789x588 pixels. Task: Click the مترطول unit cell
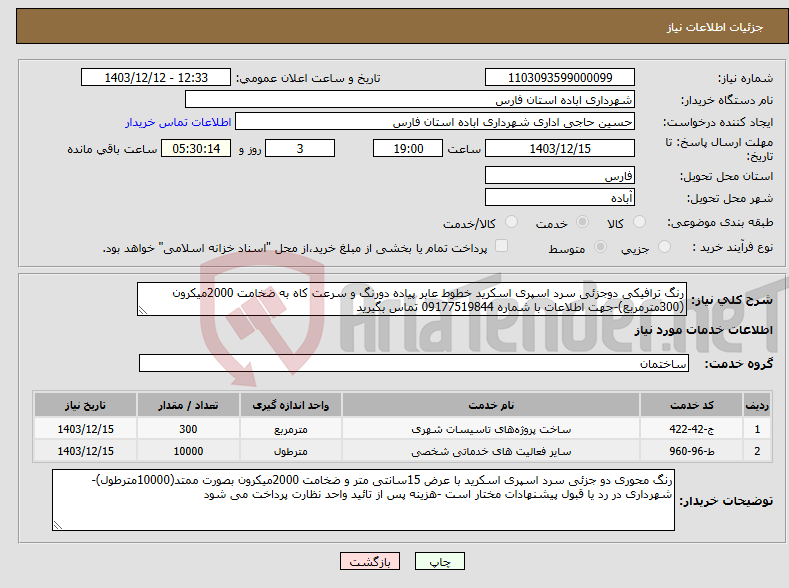[x=291, y=451]
